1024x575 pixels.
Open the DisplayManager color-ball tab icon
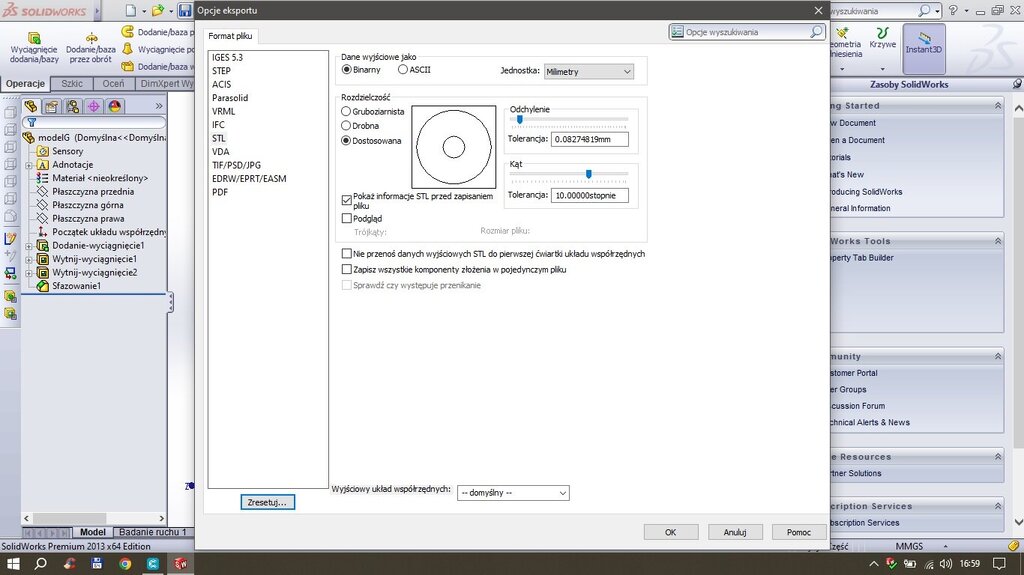[x=115, y=106]
